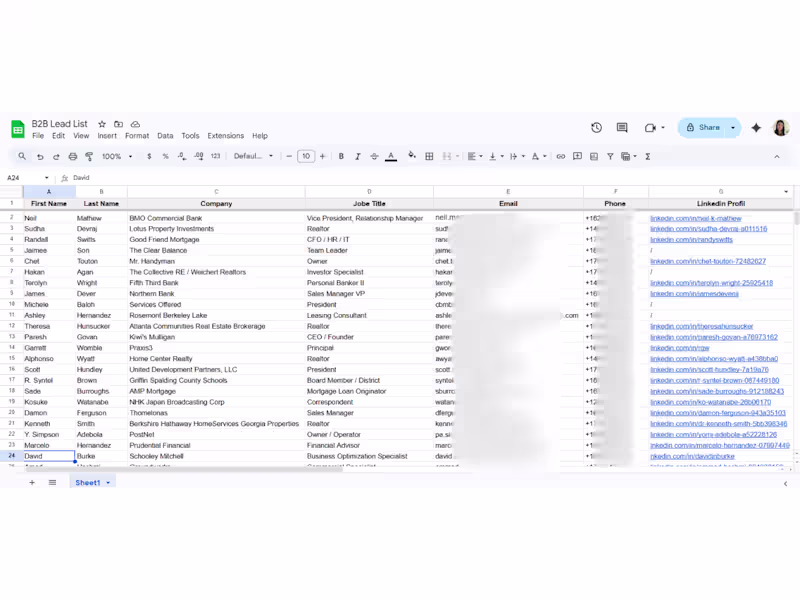Screen dimensions: 800x600
Task: Open Name box dropdown arrow
Action: click(x=46, y=178)
